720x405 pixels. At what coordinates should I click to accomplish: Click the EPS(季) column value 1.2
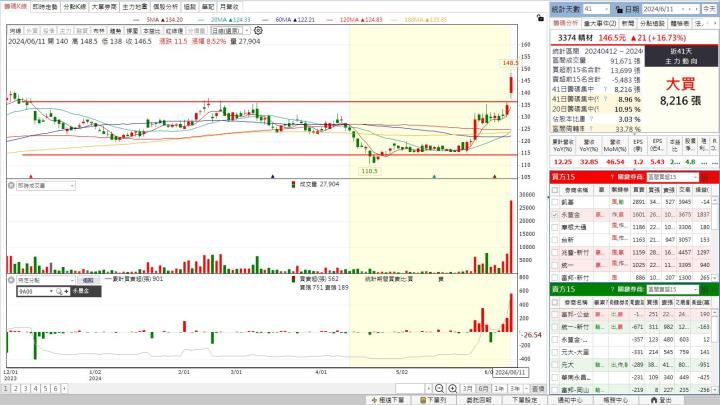(638, 162)
